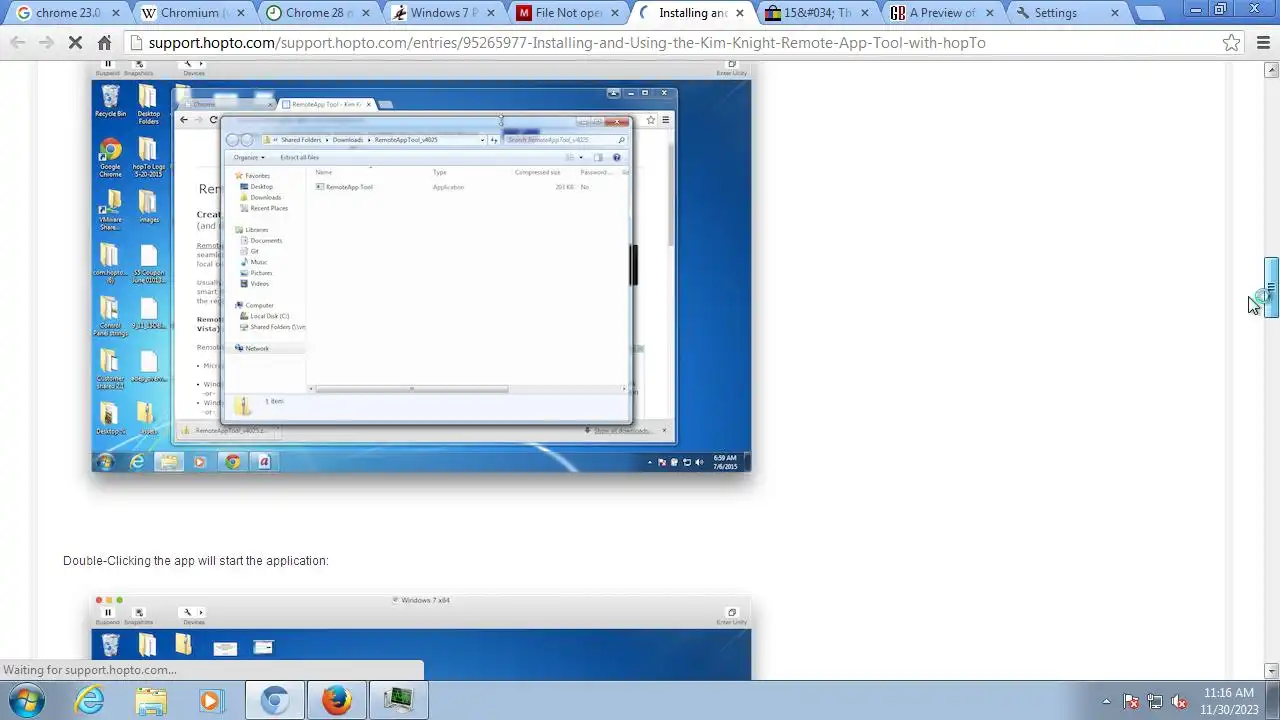Click the RemoteApp Tool folder screenshot image
This screenshot has height=720, width=1280.
421,266
